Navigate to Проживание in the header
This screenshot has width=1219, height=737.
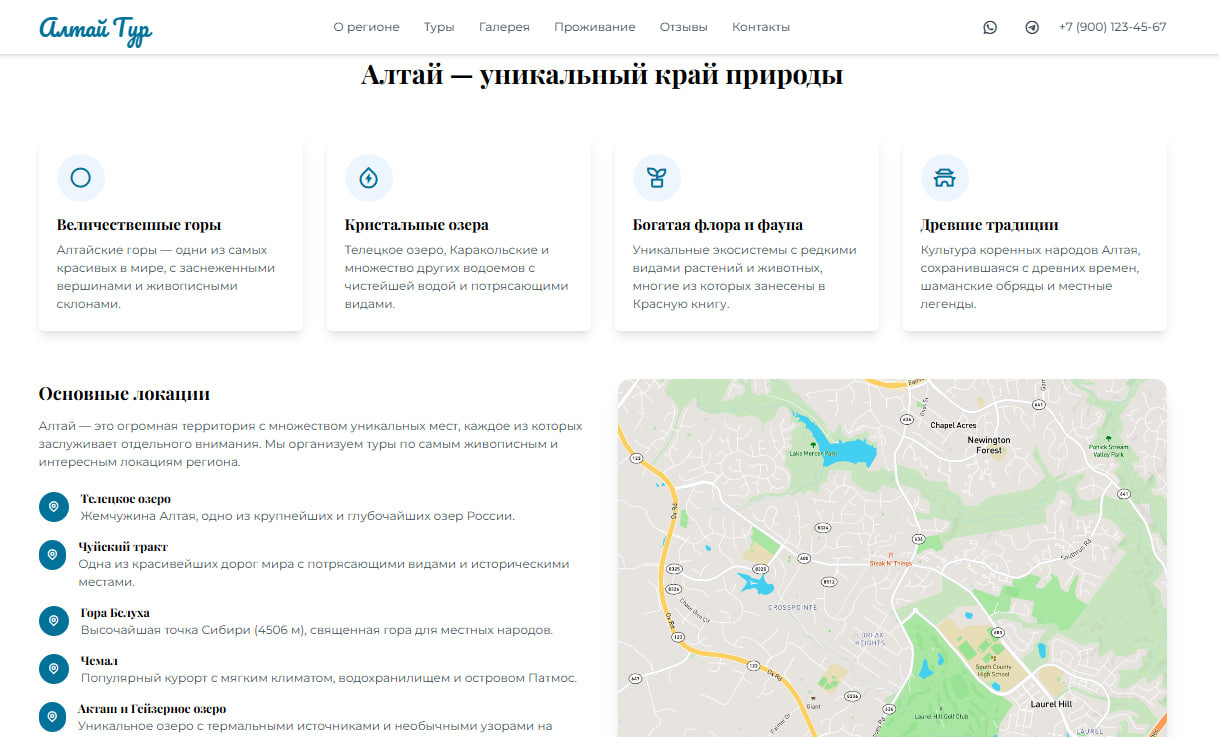pos(595,27)
